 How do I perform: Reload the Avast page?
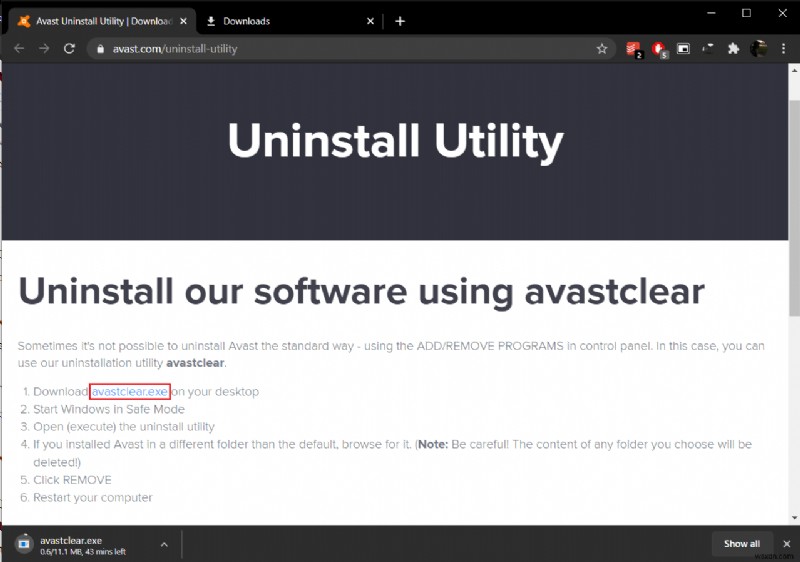click(x=69, y=48)
